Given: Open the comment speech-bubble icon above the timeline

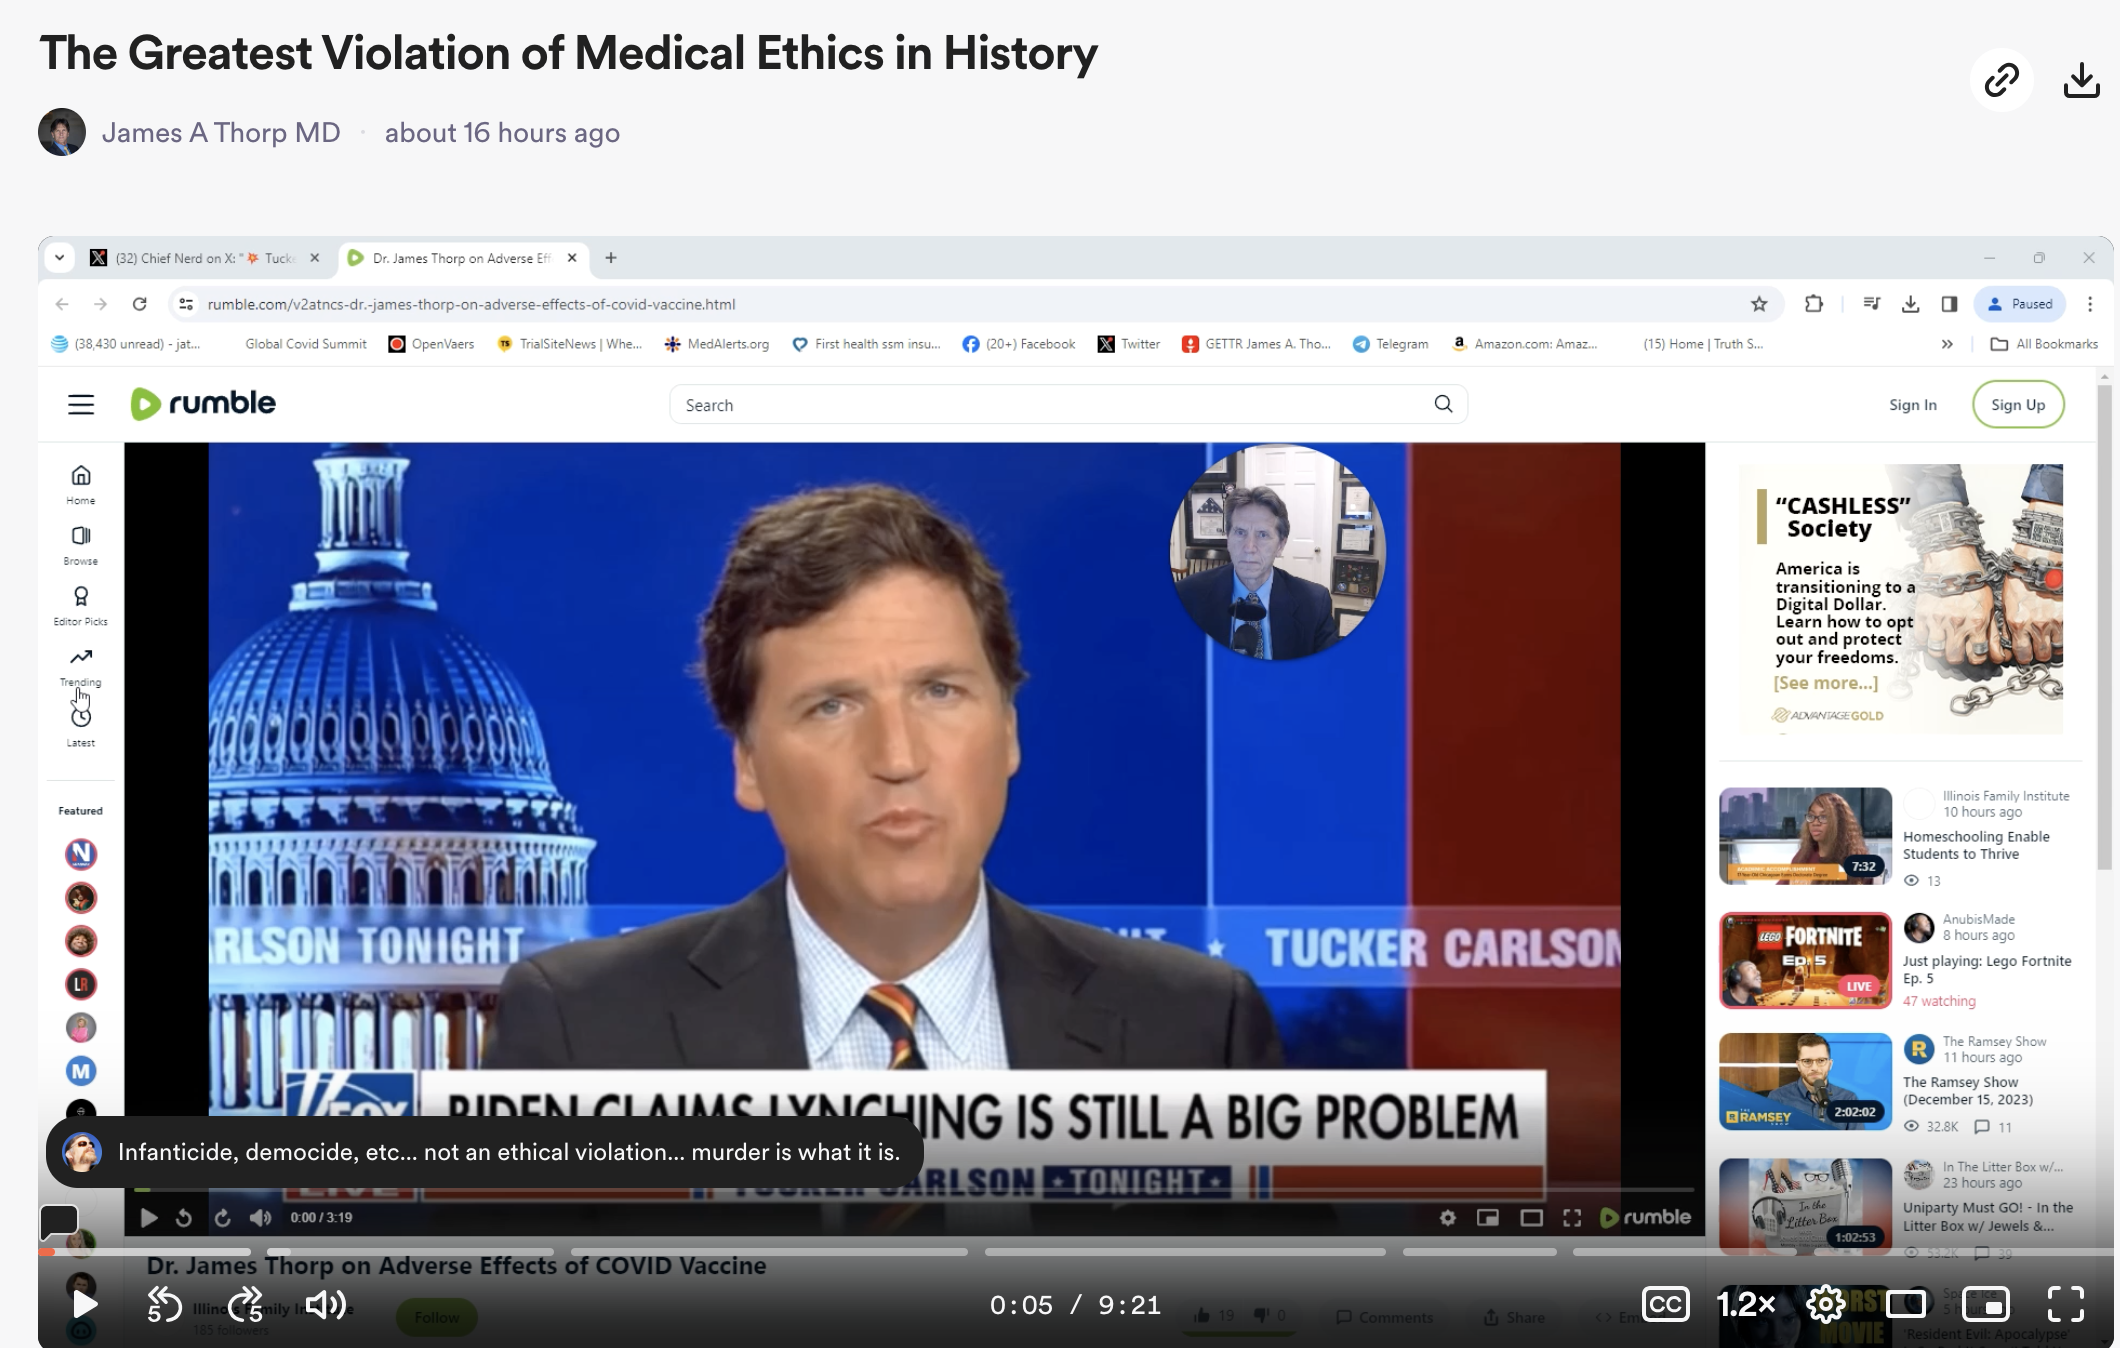Looking at the screenshot, I should 59,1221.
